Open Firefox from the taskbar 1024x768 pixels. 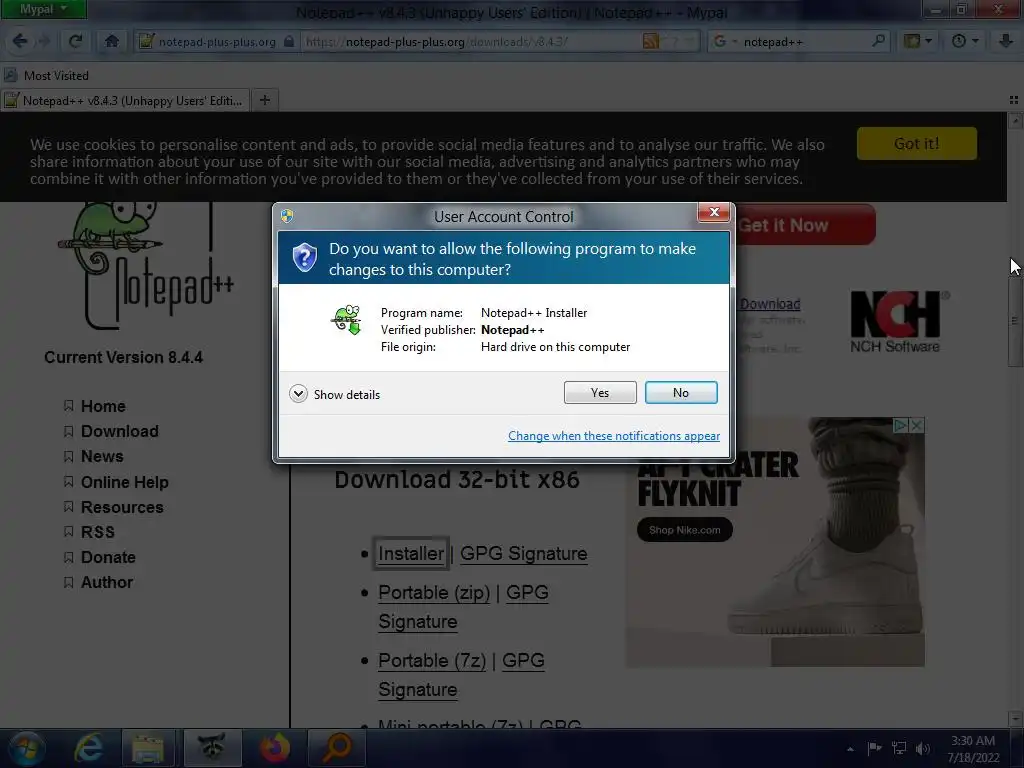[275, 748]
